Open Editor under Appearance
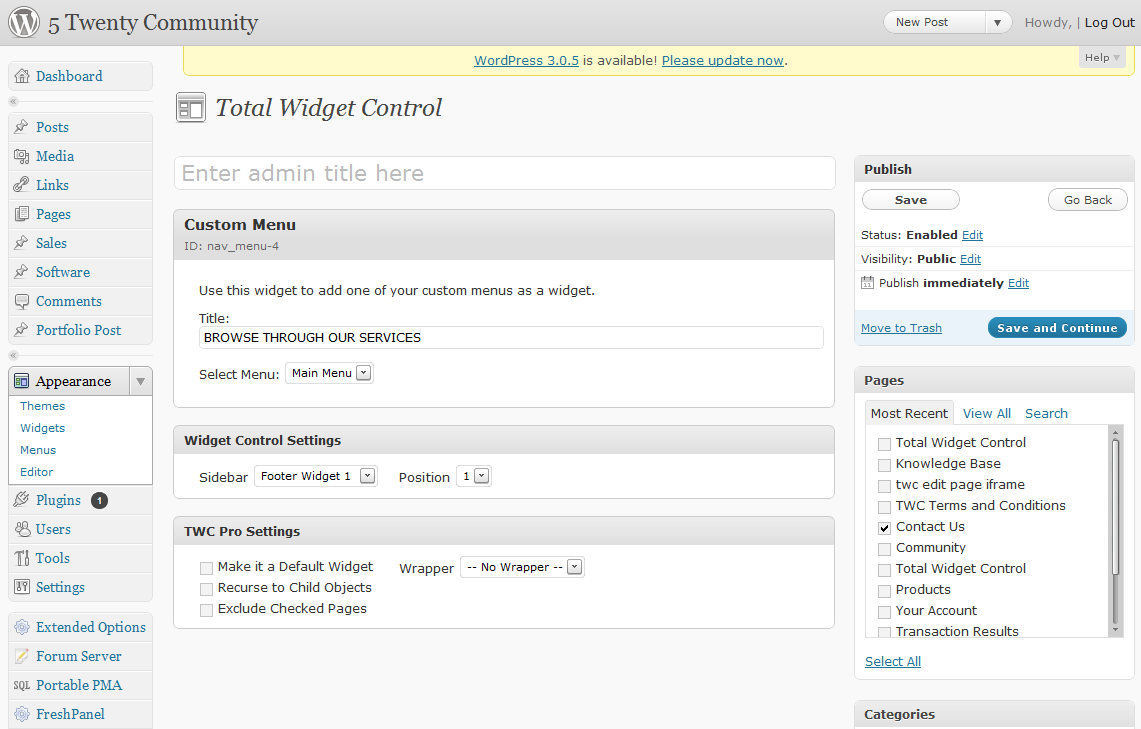Screen dimensions: 1141x729 (36, 471)
